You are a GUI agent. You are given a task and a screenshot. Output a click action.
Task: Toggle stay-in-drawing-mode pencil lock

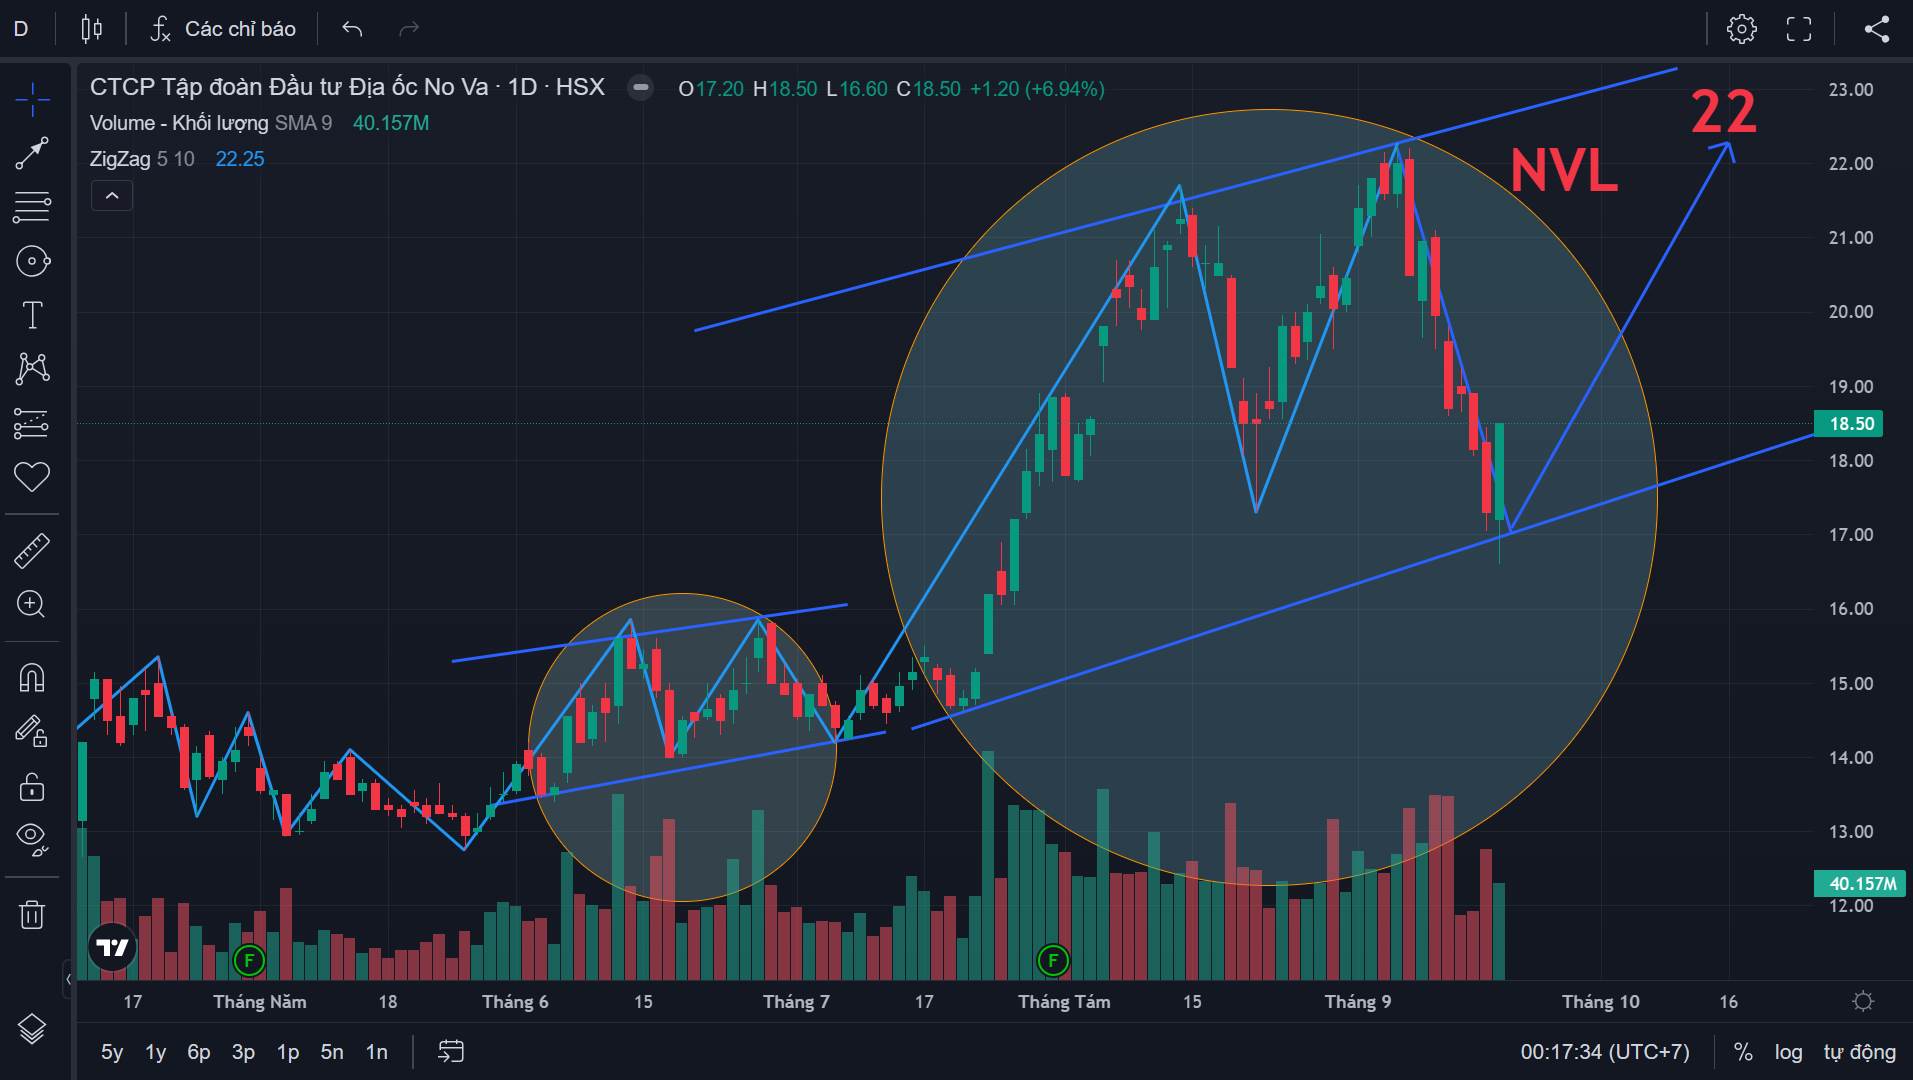coord(32,732)
